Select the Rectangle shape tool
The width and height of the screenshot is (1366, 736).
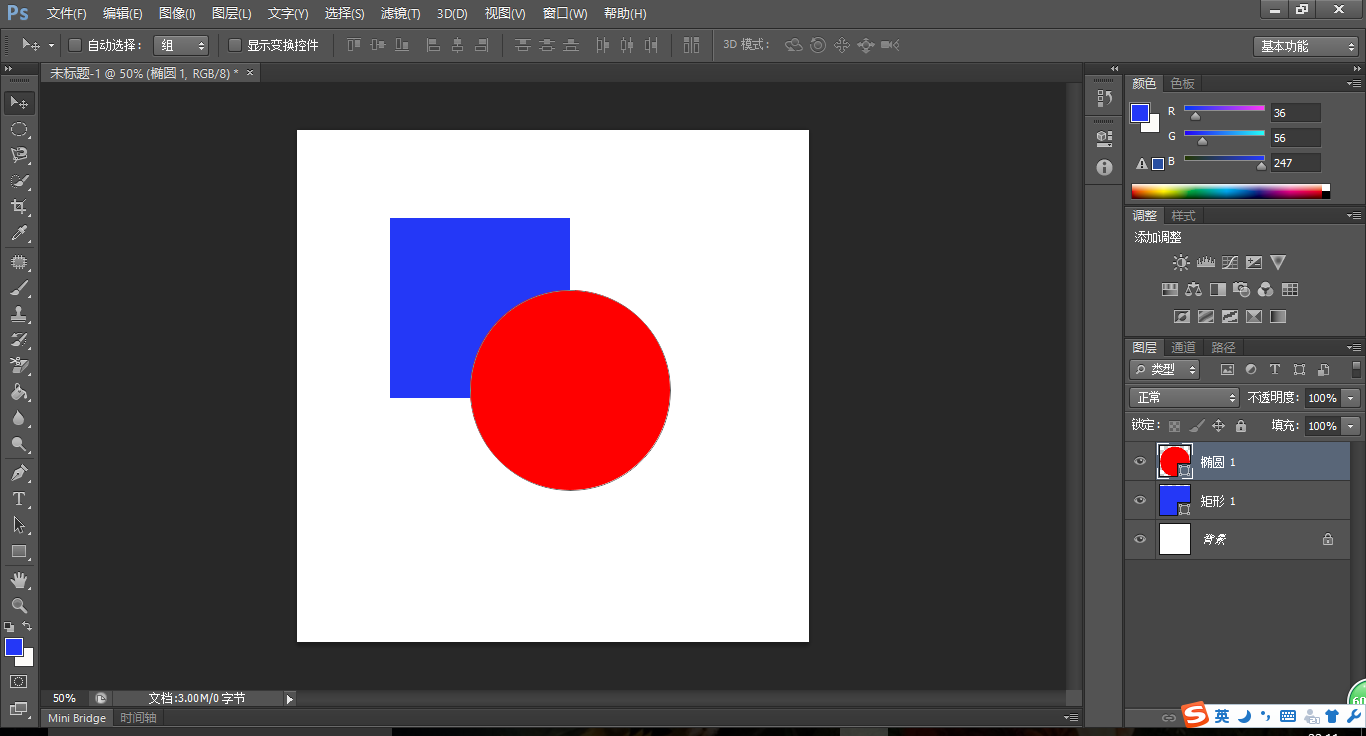(x=19, y=551)
